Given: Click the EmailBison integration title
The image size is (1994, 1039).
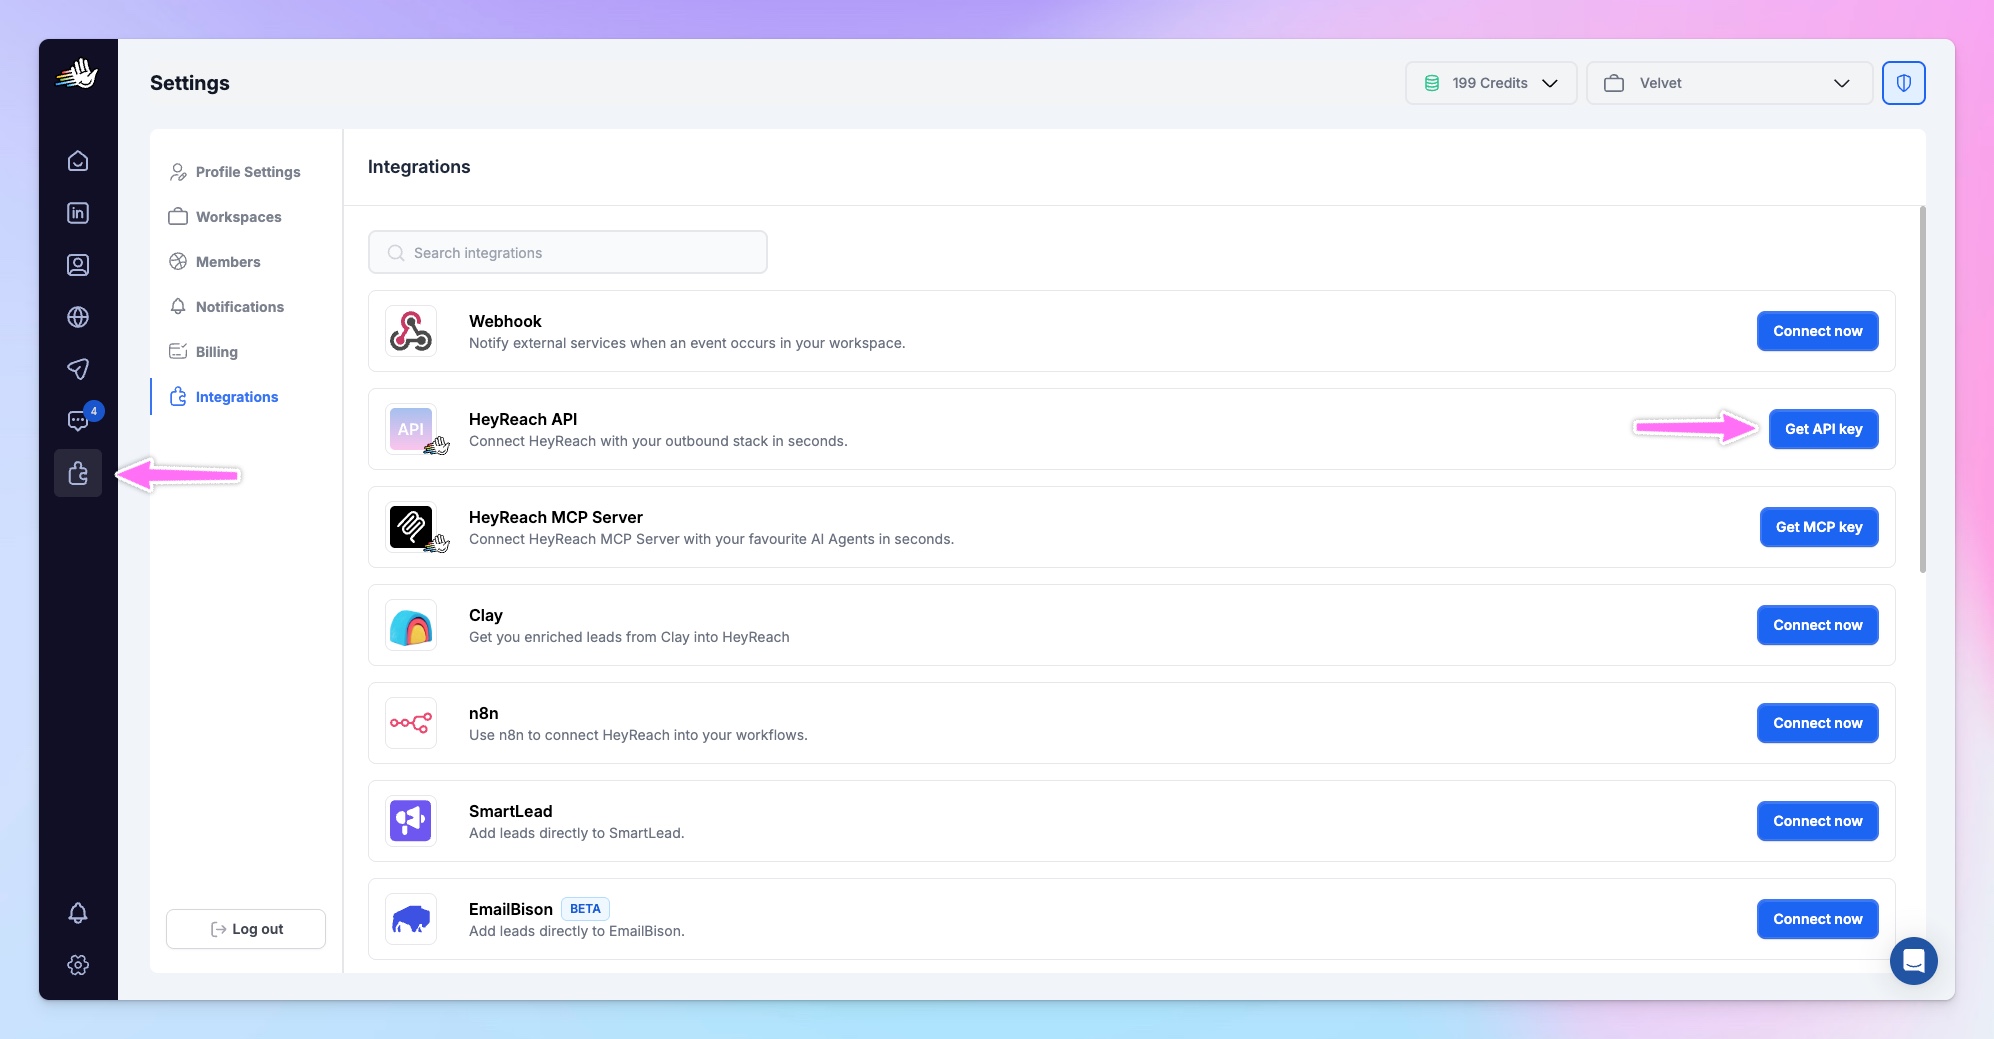Looking at the screenshot, I should click(x=511, y=909).
